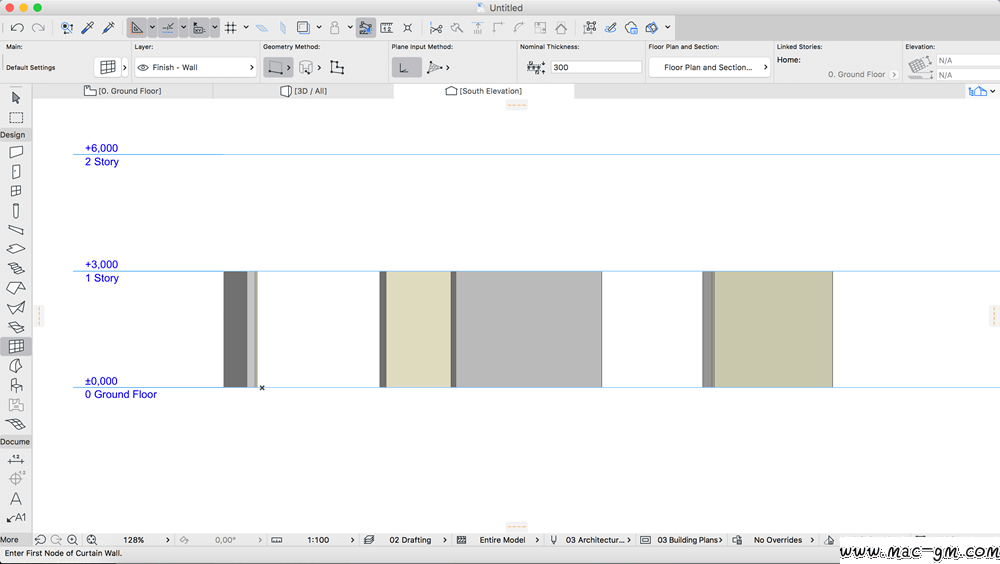This screenshot has height=564, width=1000.
Task: Open Floor Plan and Section dropdown
Action: coord(709,67)
